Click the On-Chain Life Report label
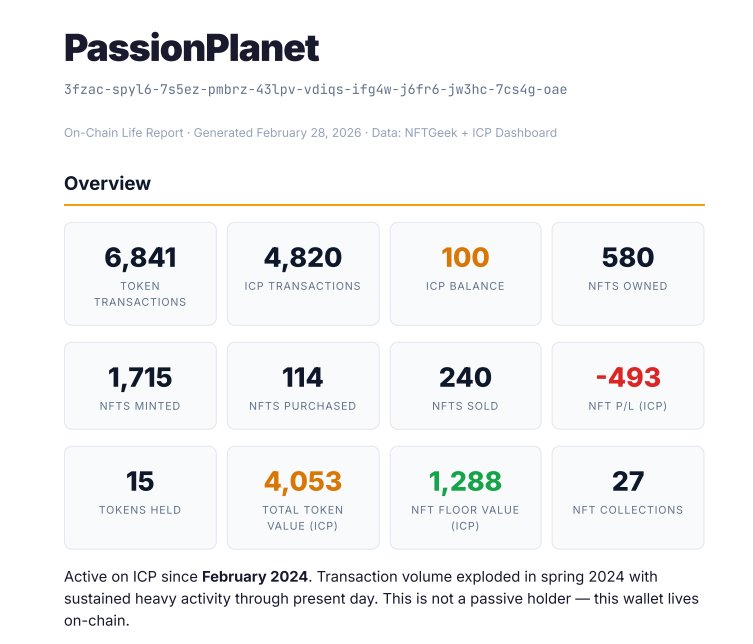 coord(126,132)
